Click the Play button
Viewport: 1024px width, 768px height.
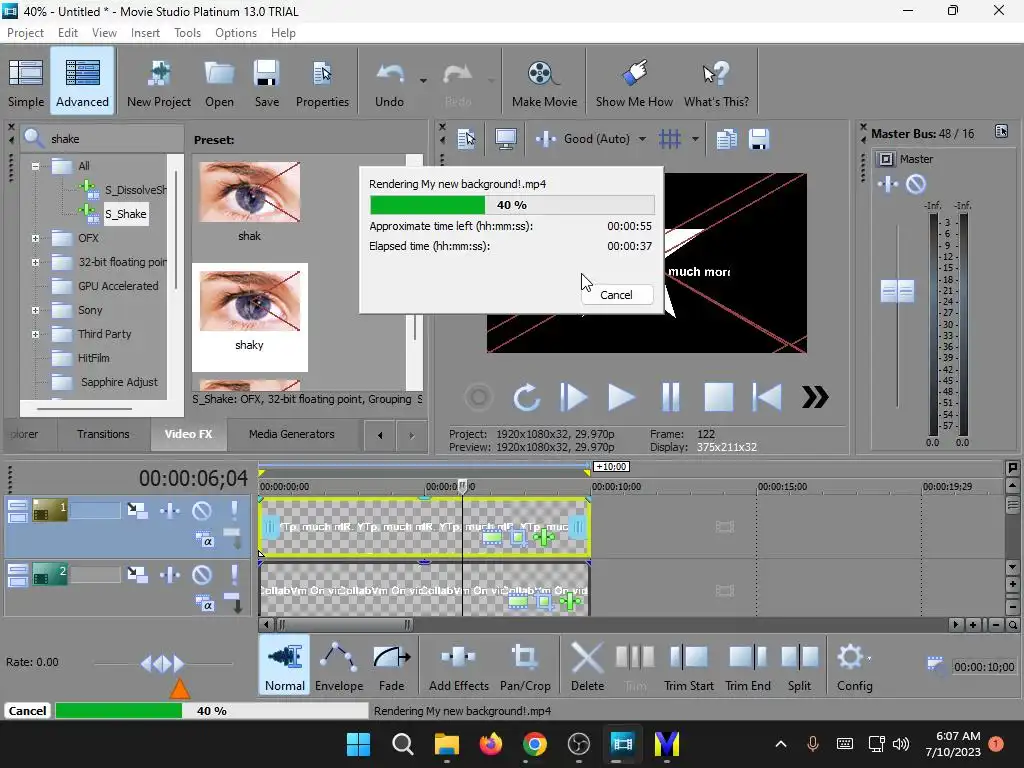[621, 397]
